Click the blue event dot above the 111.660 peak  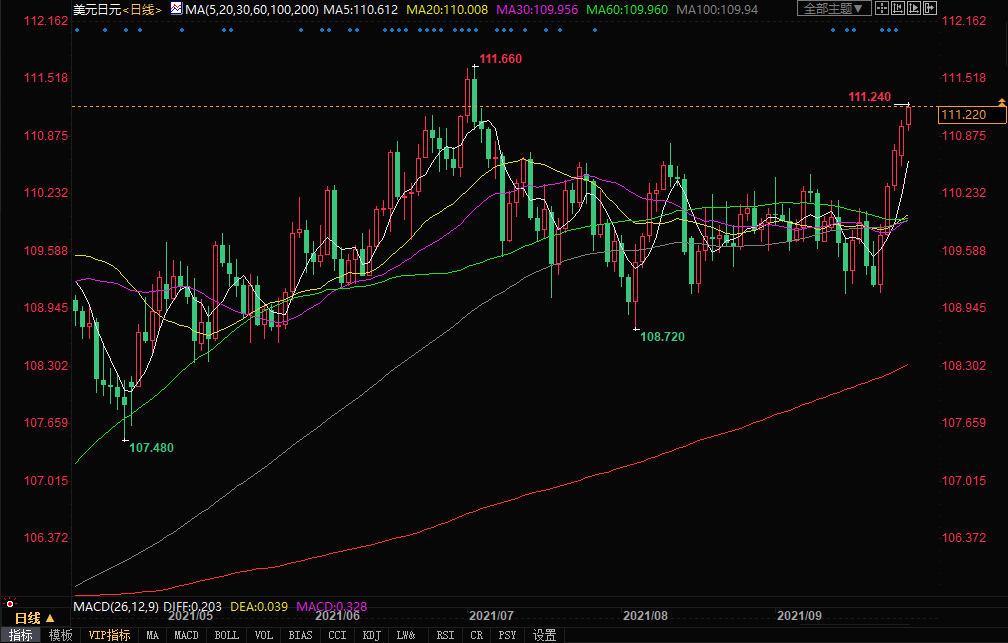click(474, 30)
